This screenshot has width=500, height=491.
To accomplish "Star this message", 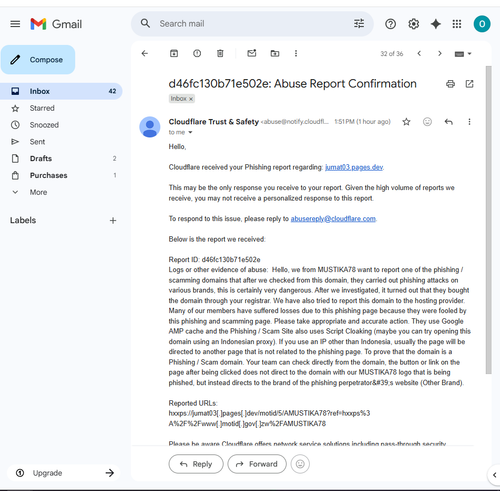I will point(406,122).
